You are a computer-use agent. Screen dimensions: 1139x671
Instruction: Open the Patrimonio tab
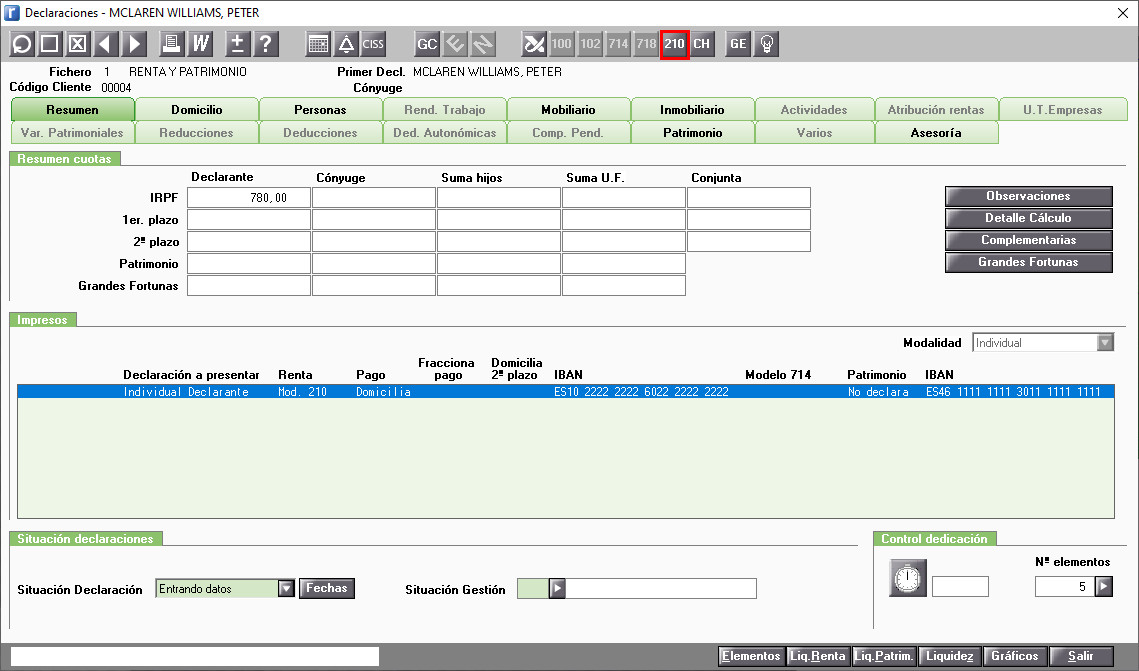pyautogui.click(x=693, y=133)
